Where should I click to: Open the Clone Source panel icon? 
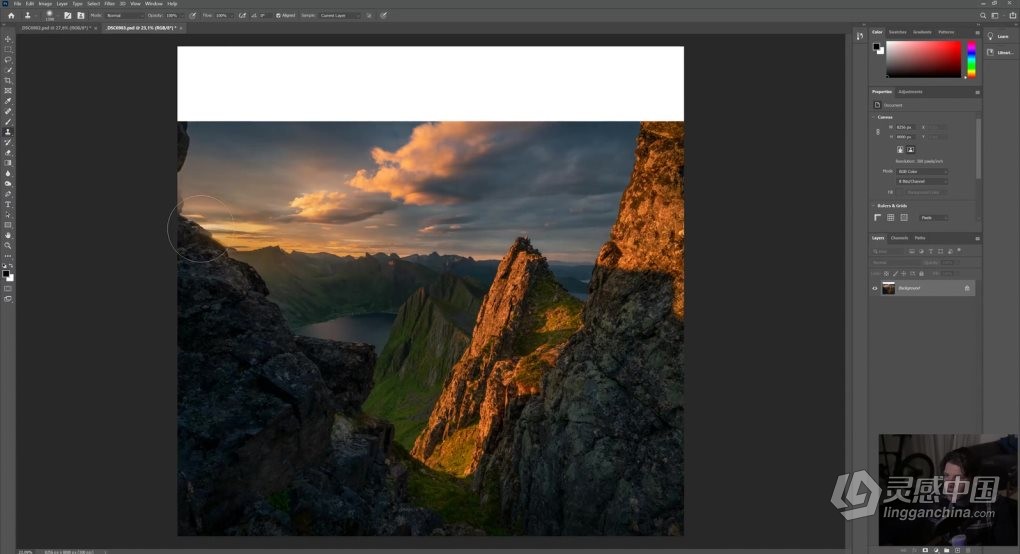[81, 16]
